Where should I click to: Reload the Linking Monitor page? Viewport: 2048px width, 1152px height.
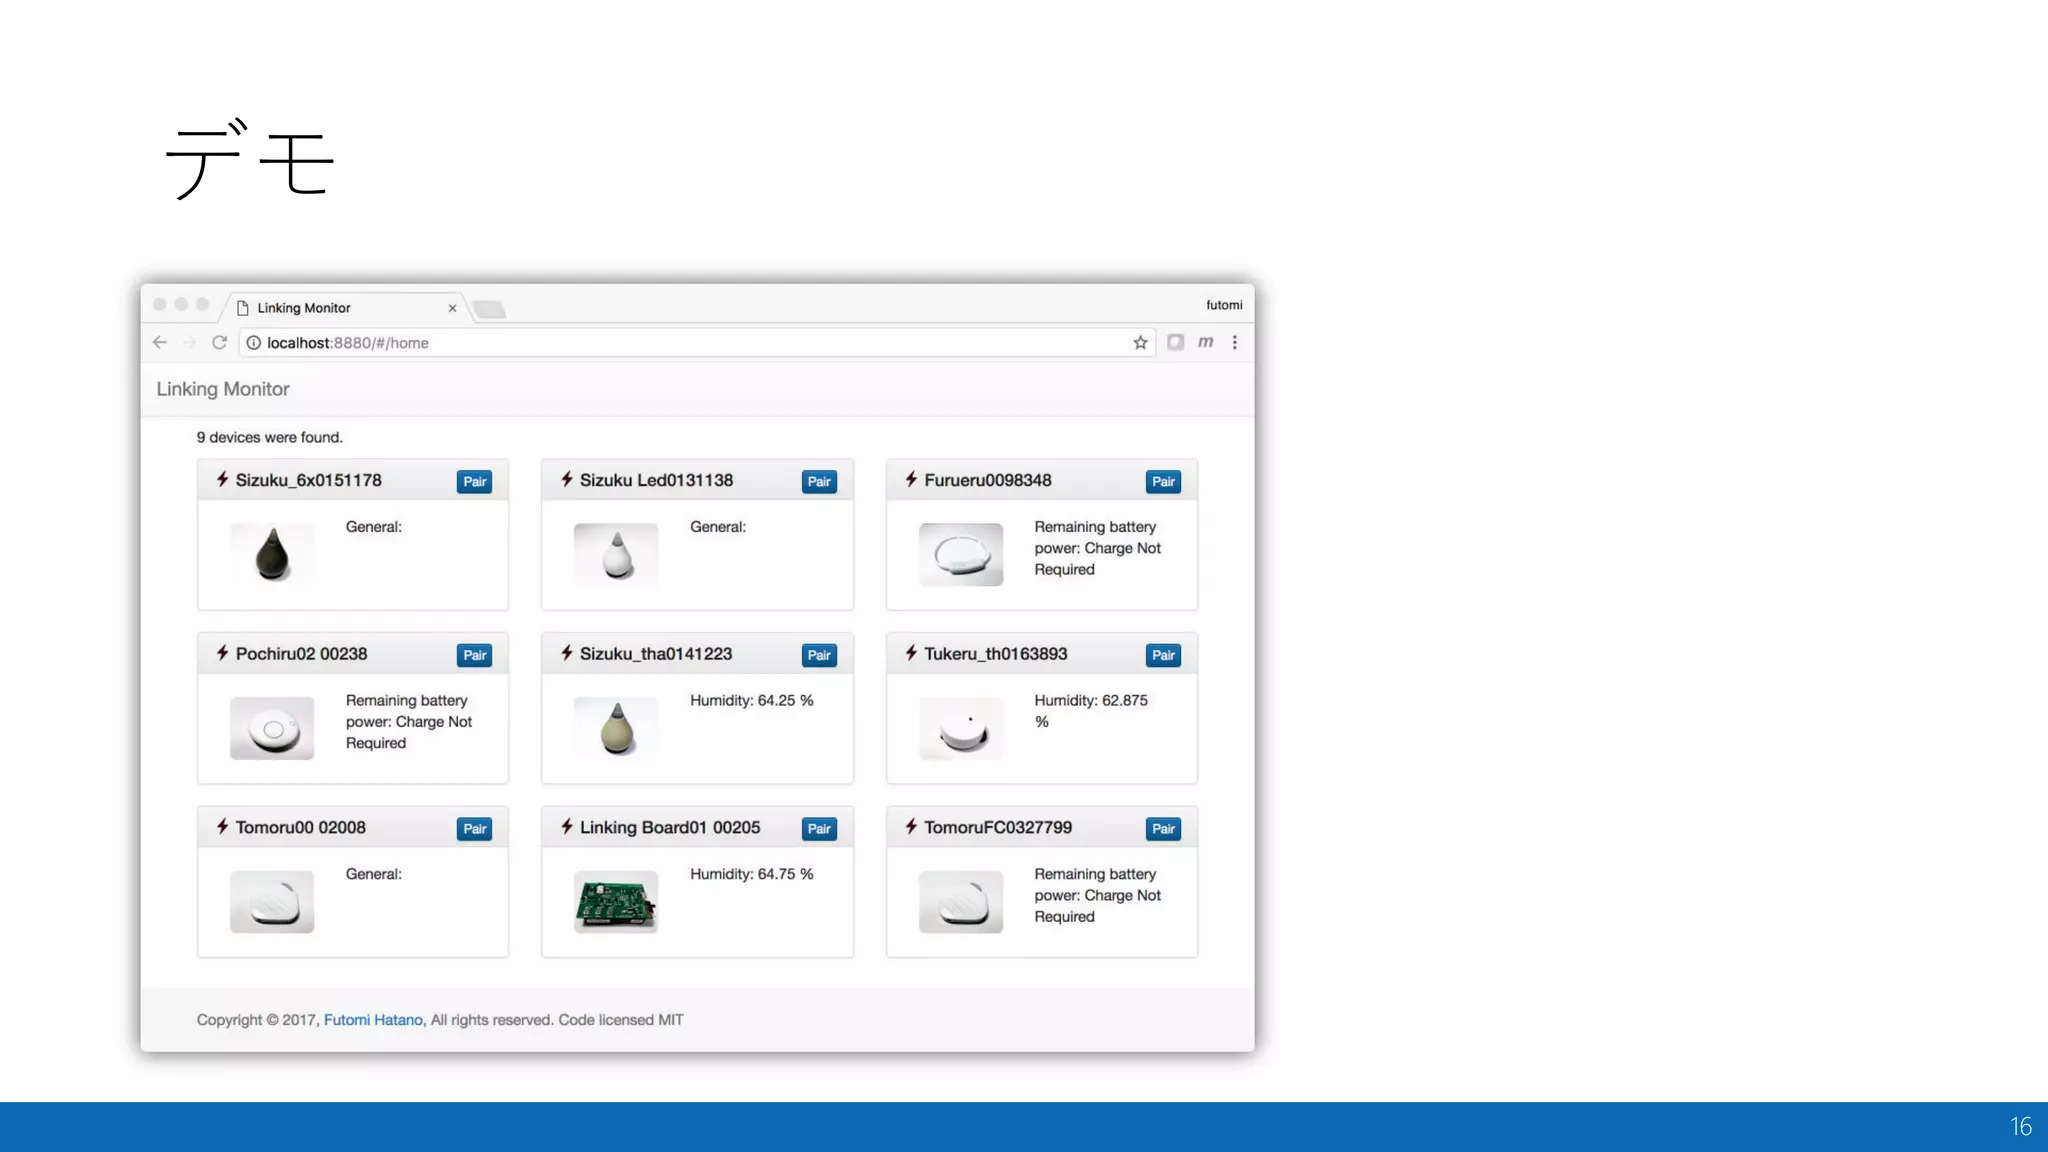pos(220,342)
